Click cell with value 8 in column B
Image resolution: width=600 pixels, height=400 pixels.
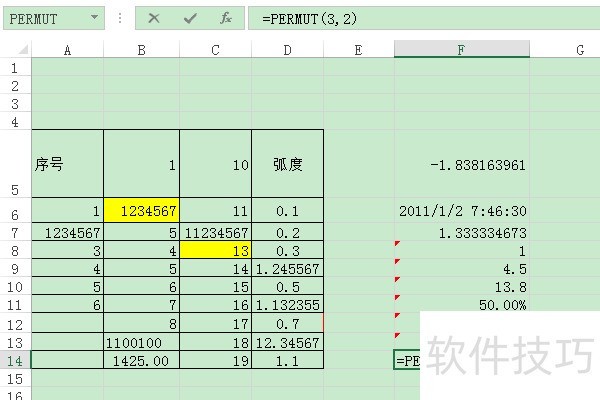point(142,324)
